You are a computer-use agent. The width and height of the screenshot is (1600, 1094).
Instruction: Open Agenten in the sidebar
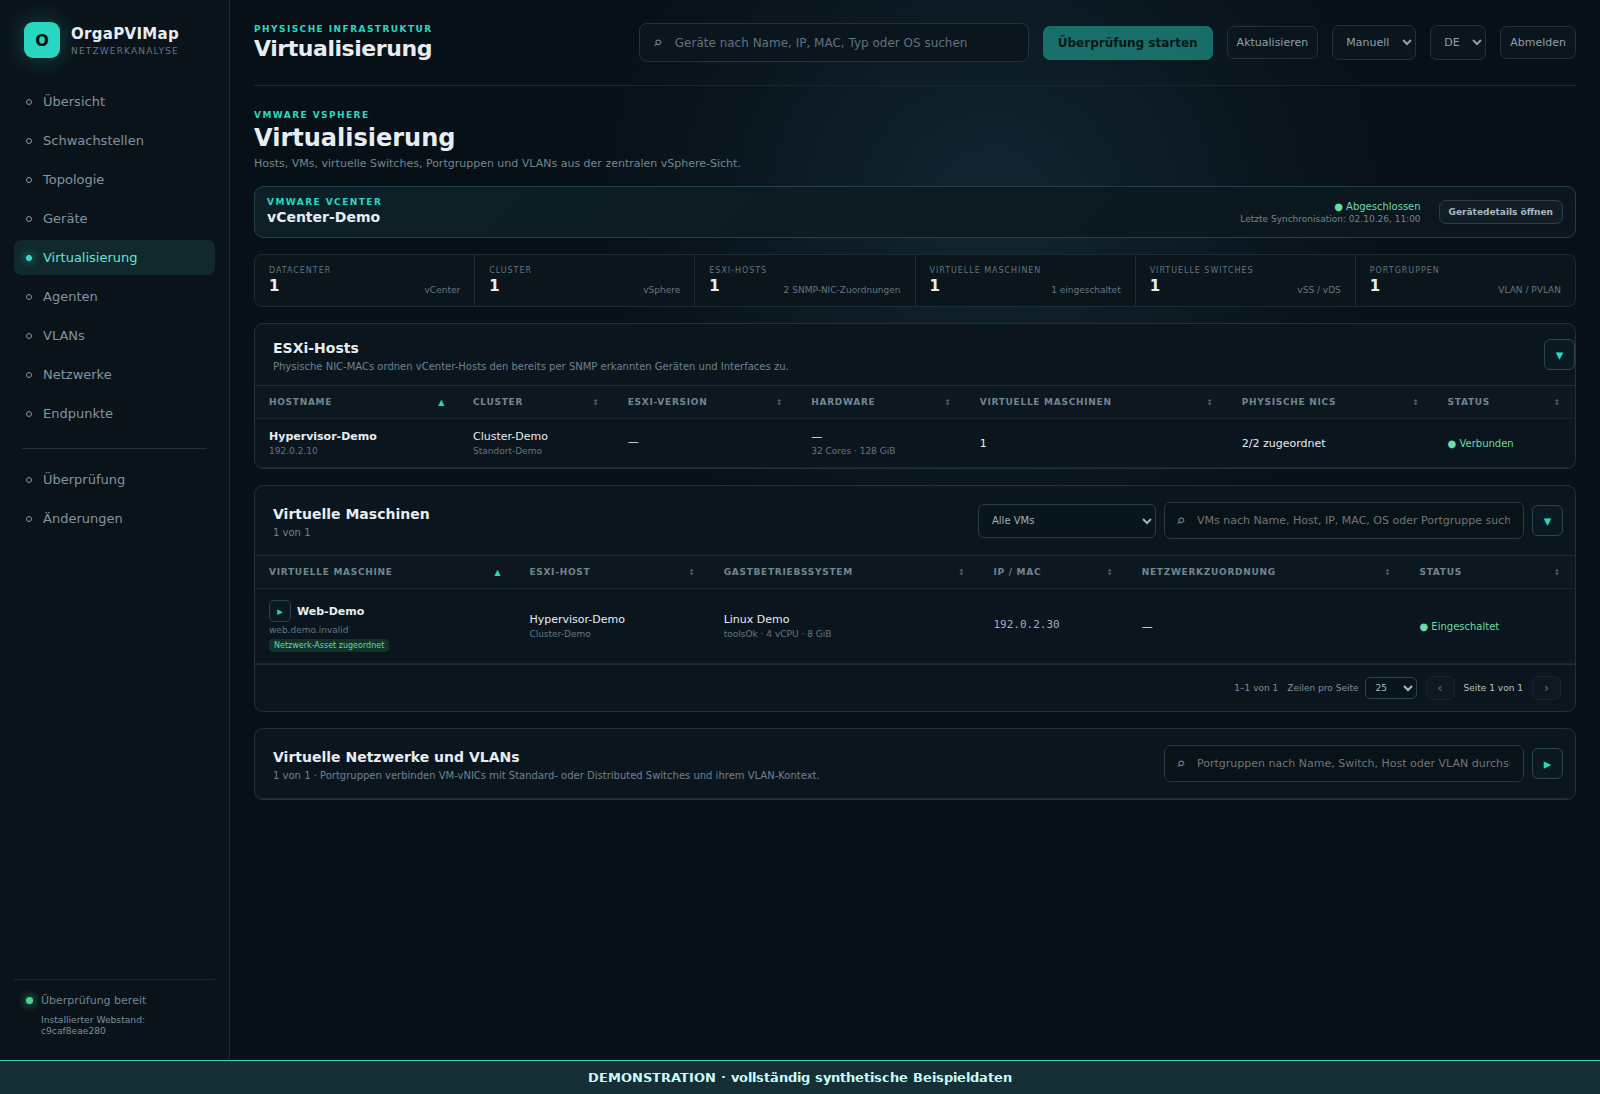(114, 296)
